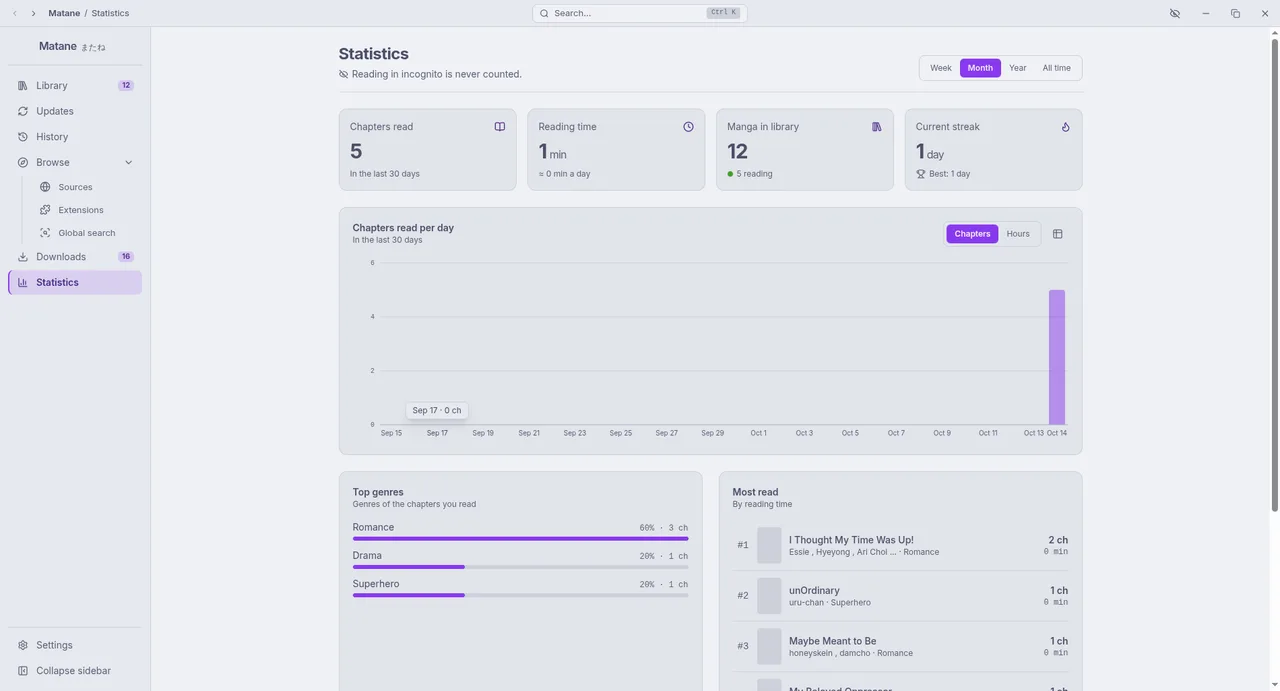The image size is (1280, 691).
Task: Open History in the sidebar
Action: pyautogui.click(x=75, y=137)
